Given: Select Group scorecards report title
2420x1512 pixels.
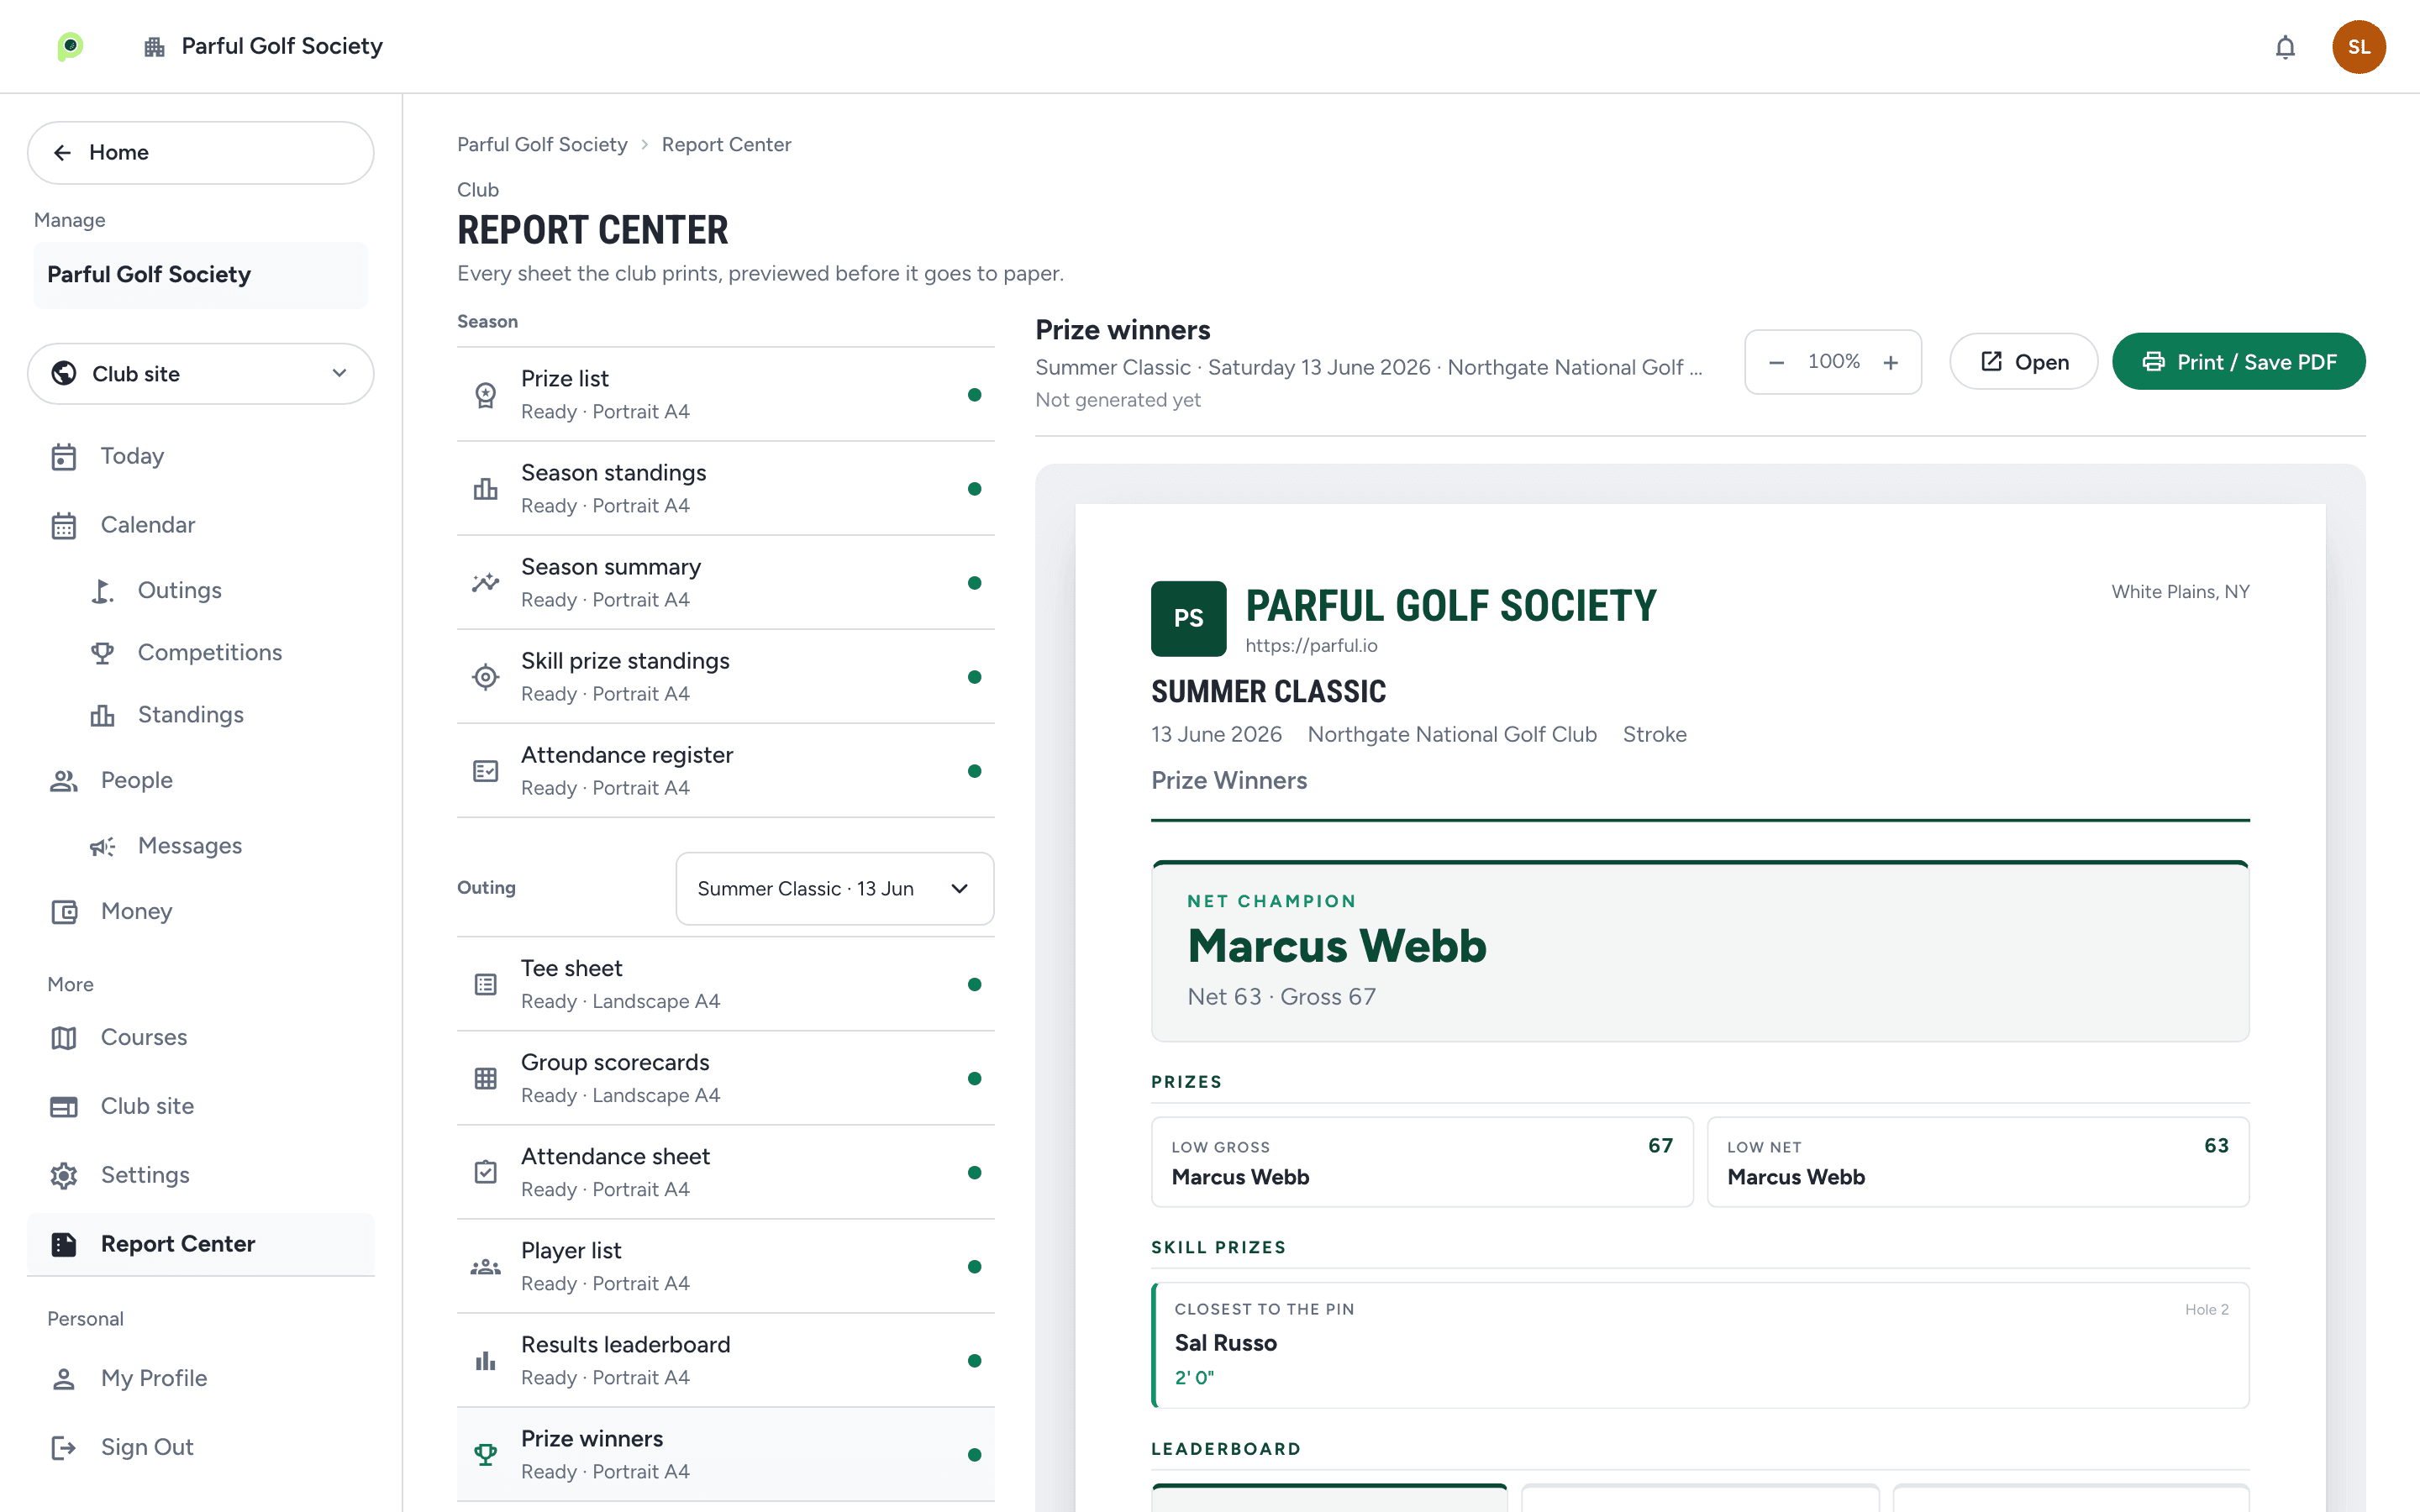Looking at the screenshot, I should click(615, 1062).
